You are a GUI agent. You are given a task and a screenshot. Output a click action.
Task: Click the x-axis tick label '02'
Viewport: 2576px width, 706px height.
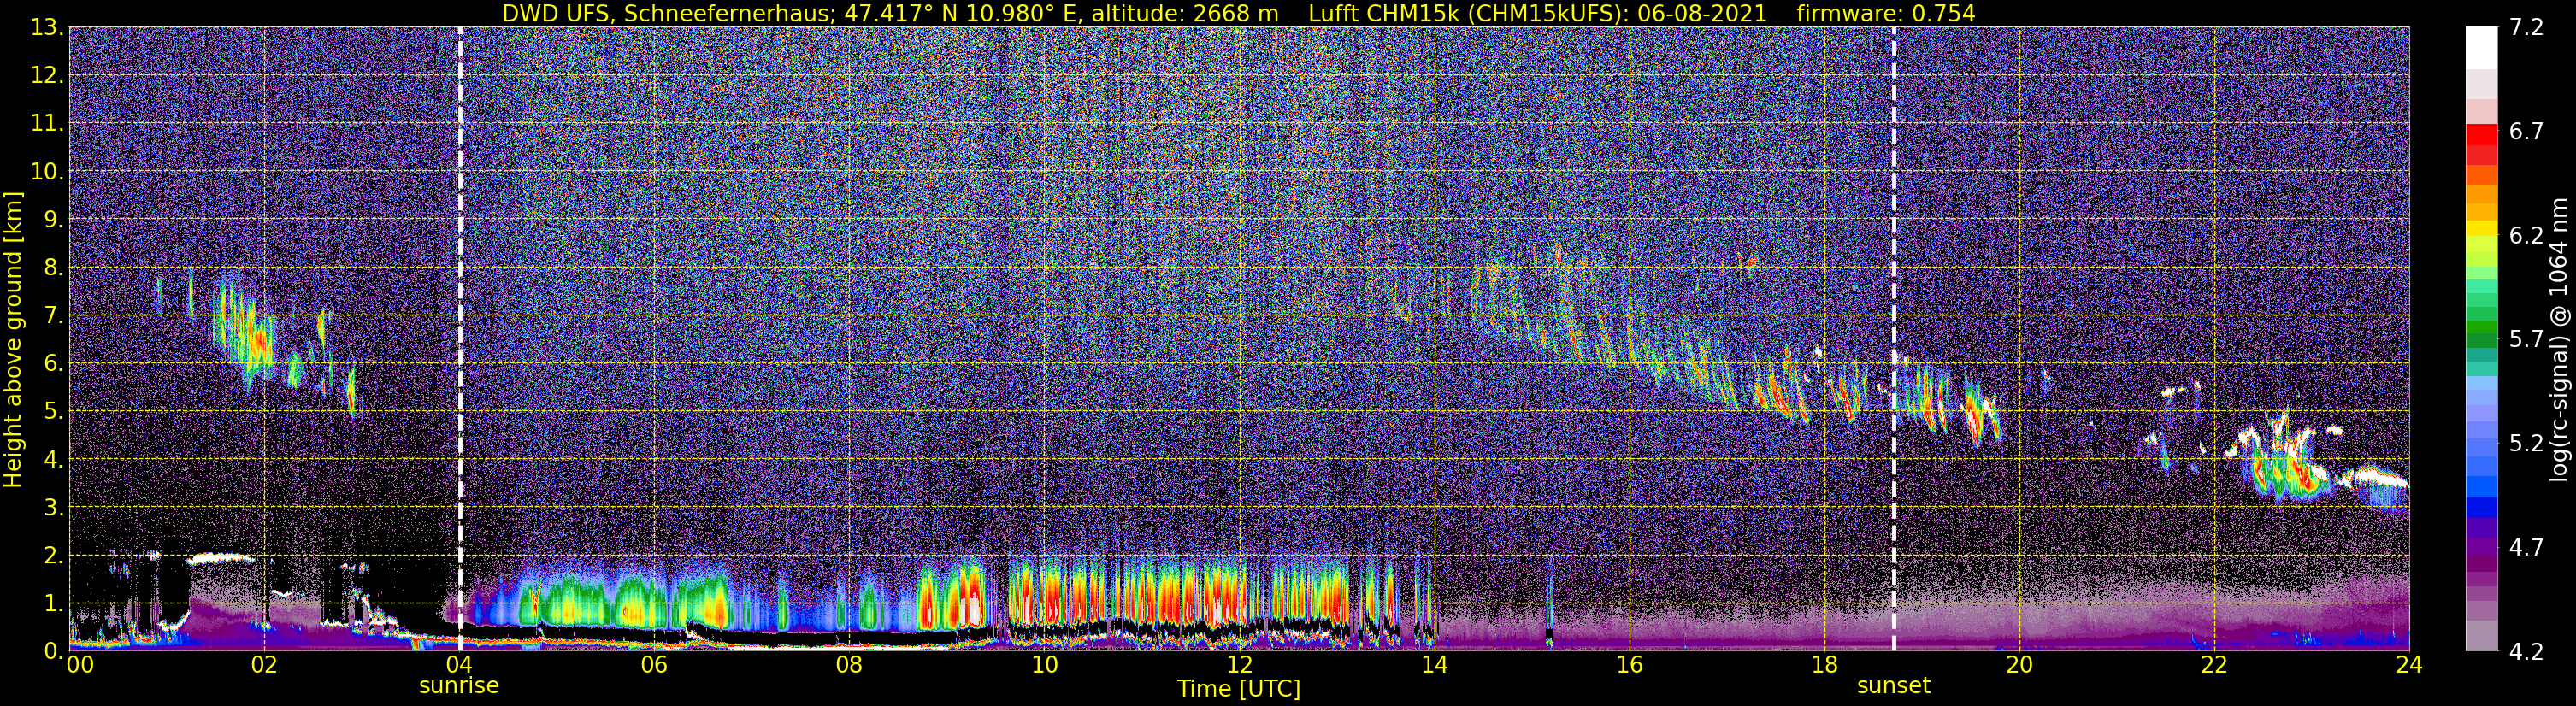click(x=263, y=665)
